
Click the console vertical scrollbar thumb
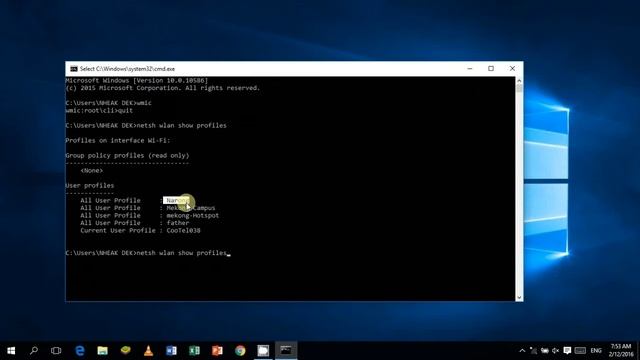pyautogui.click(x=519, y=89)
